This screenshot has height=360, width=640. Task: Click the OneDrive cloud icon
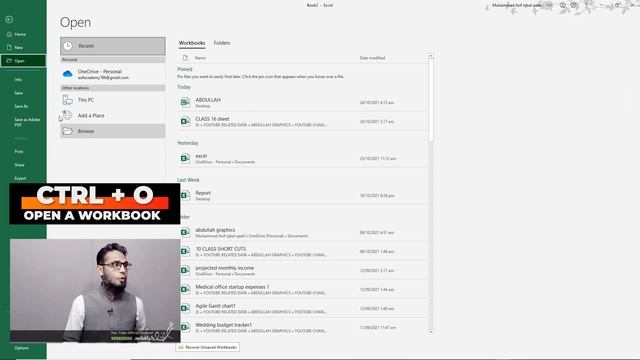coord(68,74)
